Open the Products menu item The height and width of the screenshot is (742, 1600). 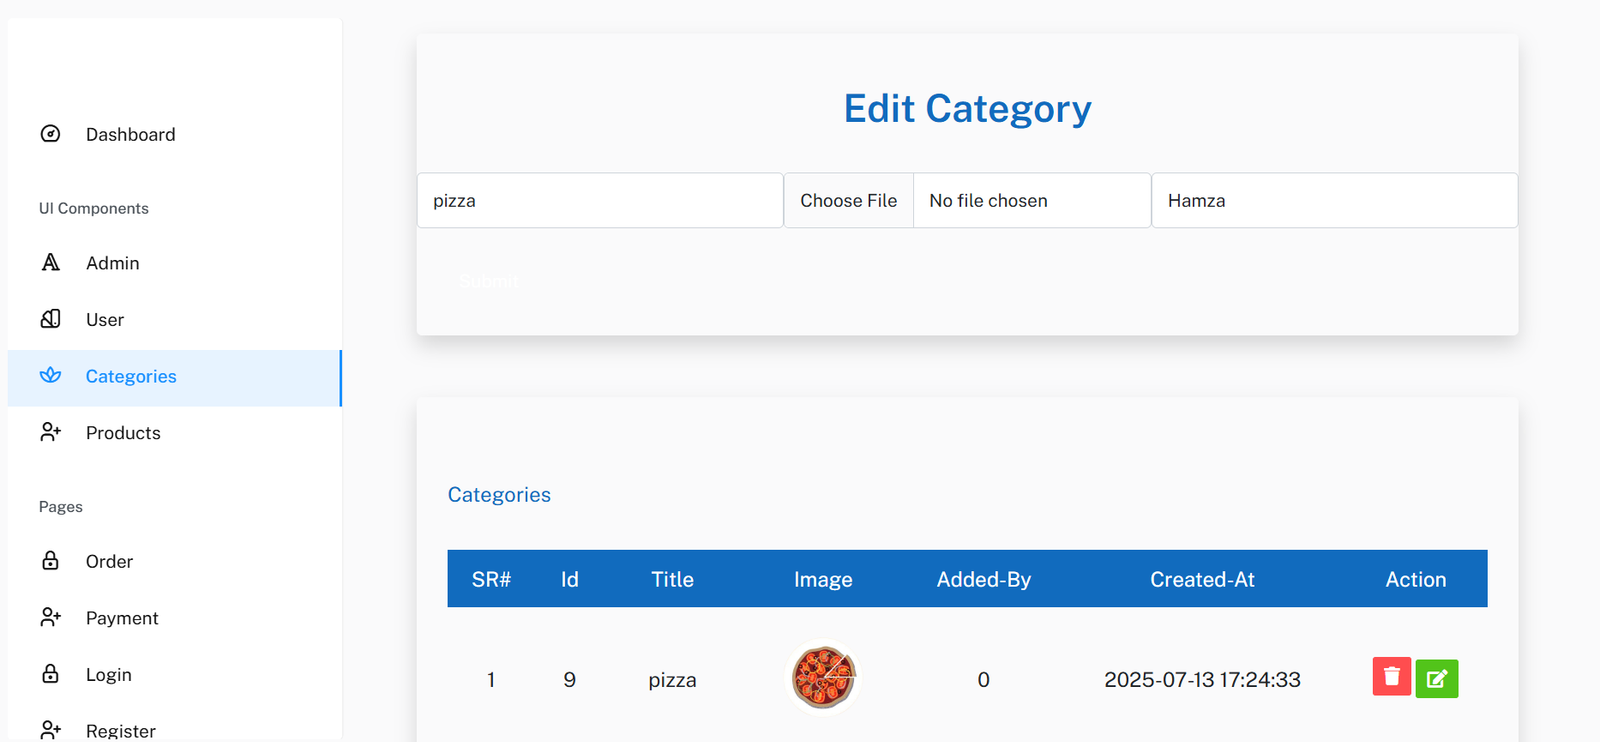pos(123,433)
